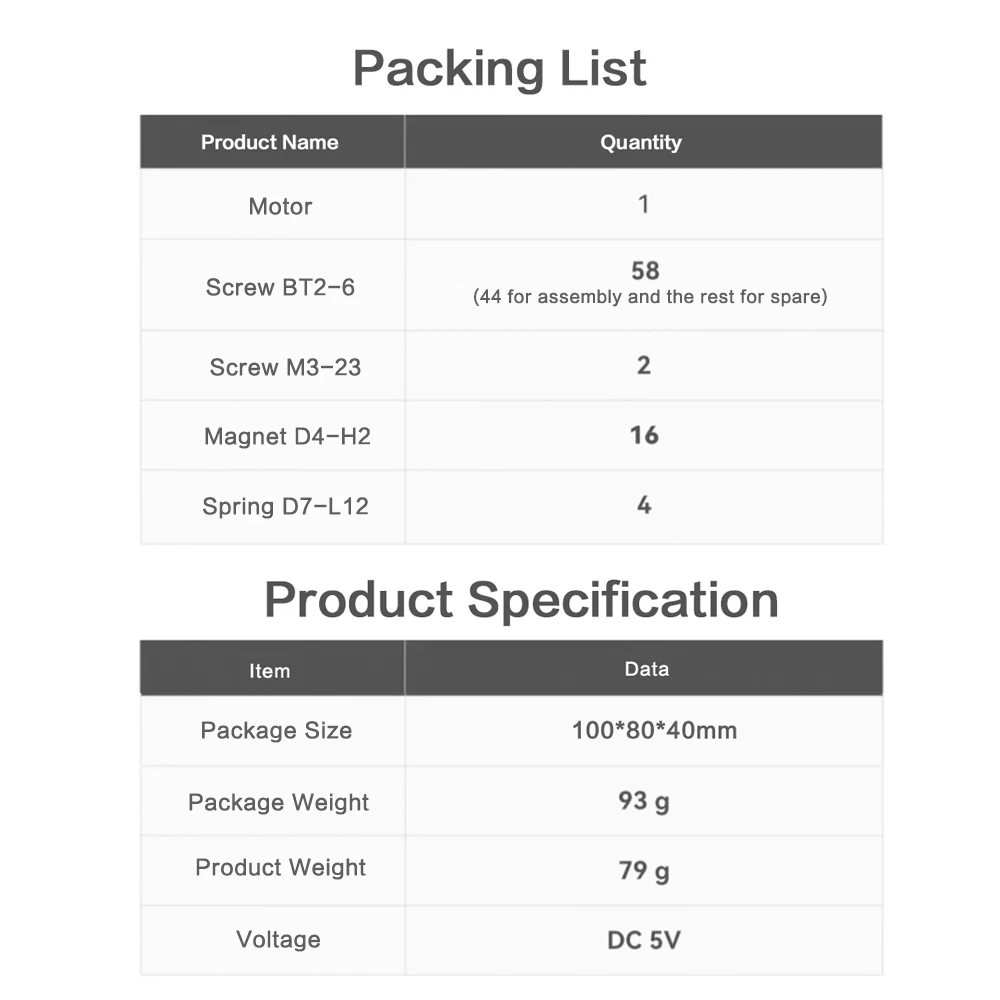Click the Item column header
1000x1000 pixels.
pos(270,671)
